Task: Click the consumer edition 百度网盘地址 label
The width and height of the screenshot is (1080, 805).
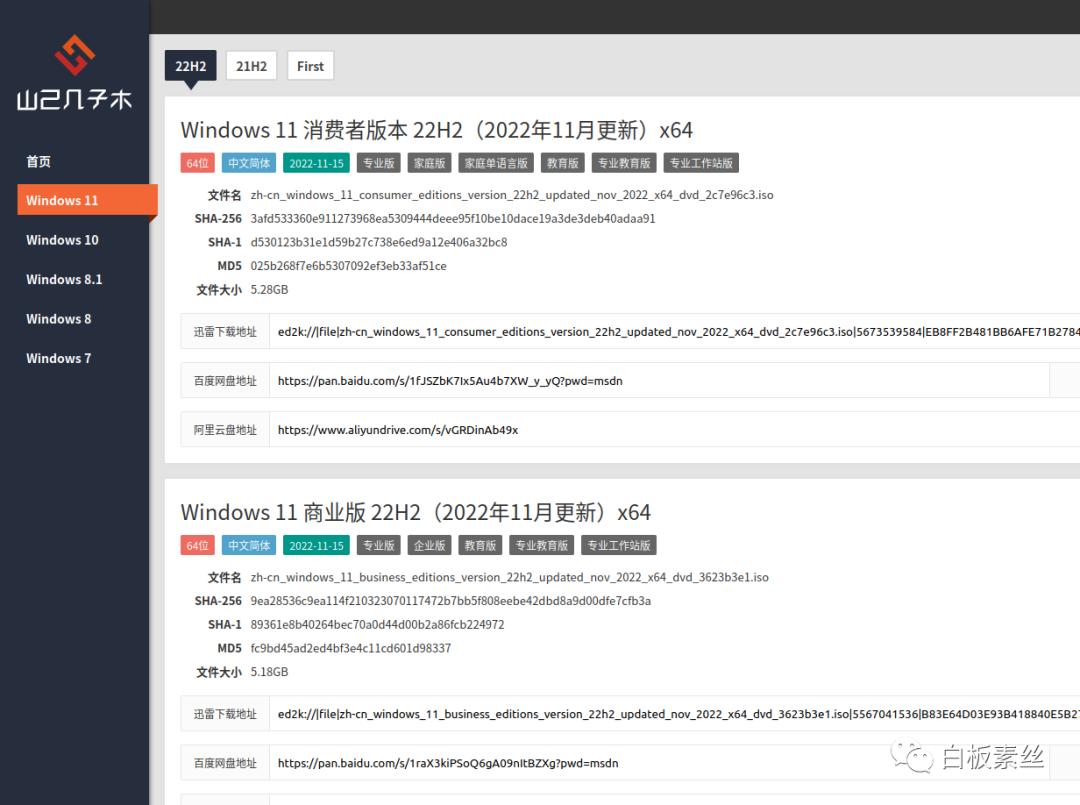Action: coord(225,381)
